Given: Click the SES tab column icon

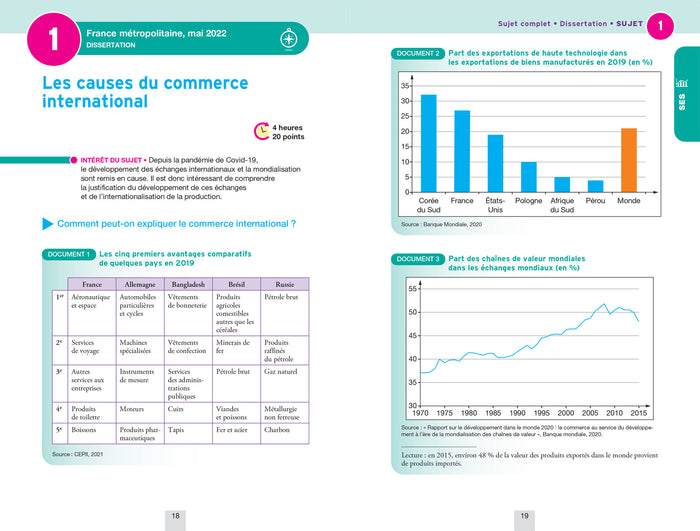Looking at the screenshot, I should coord(681,82).
